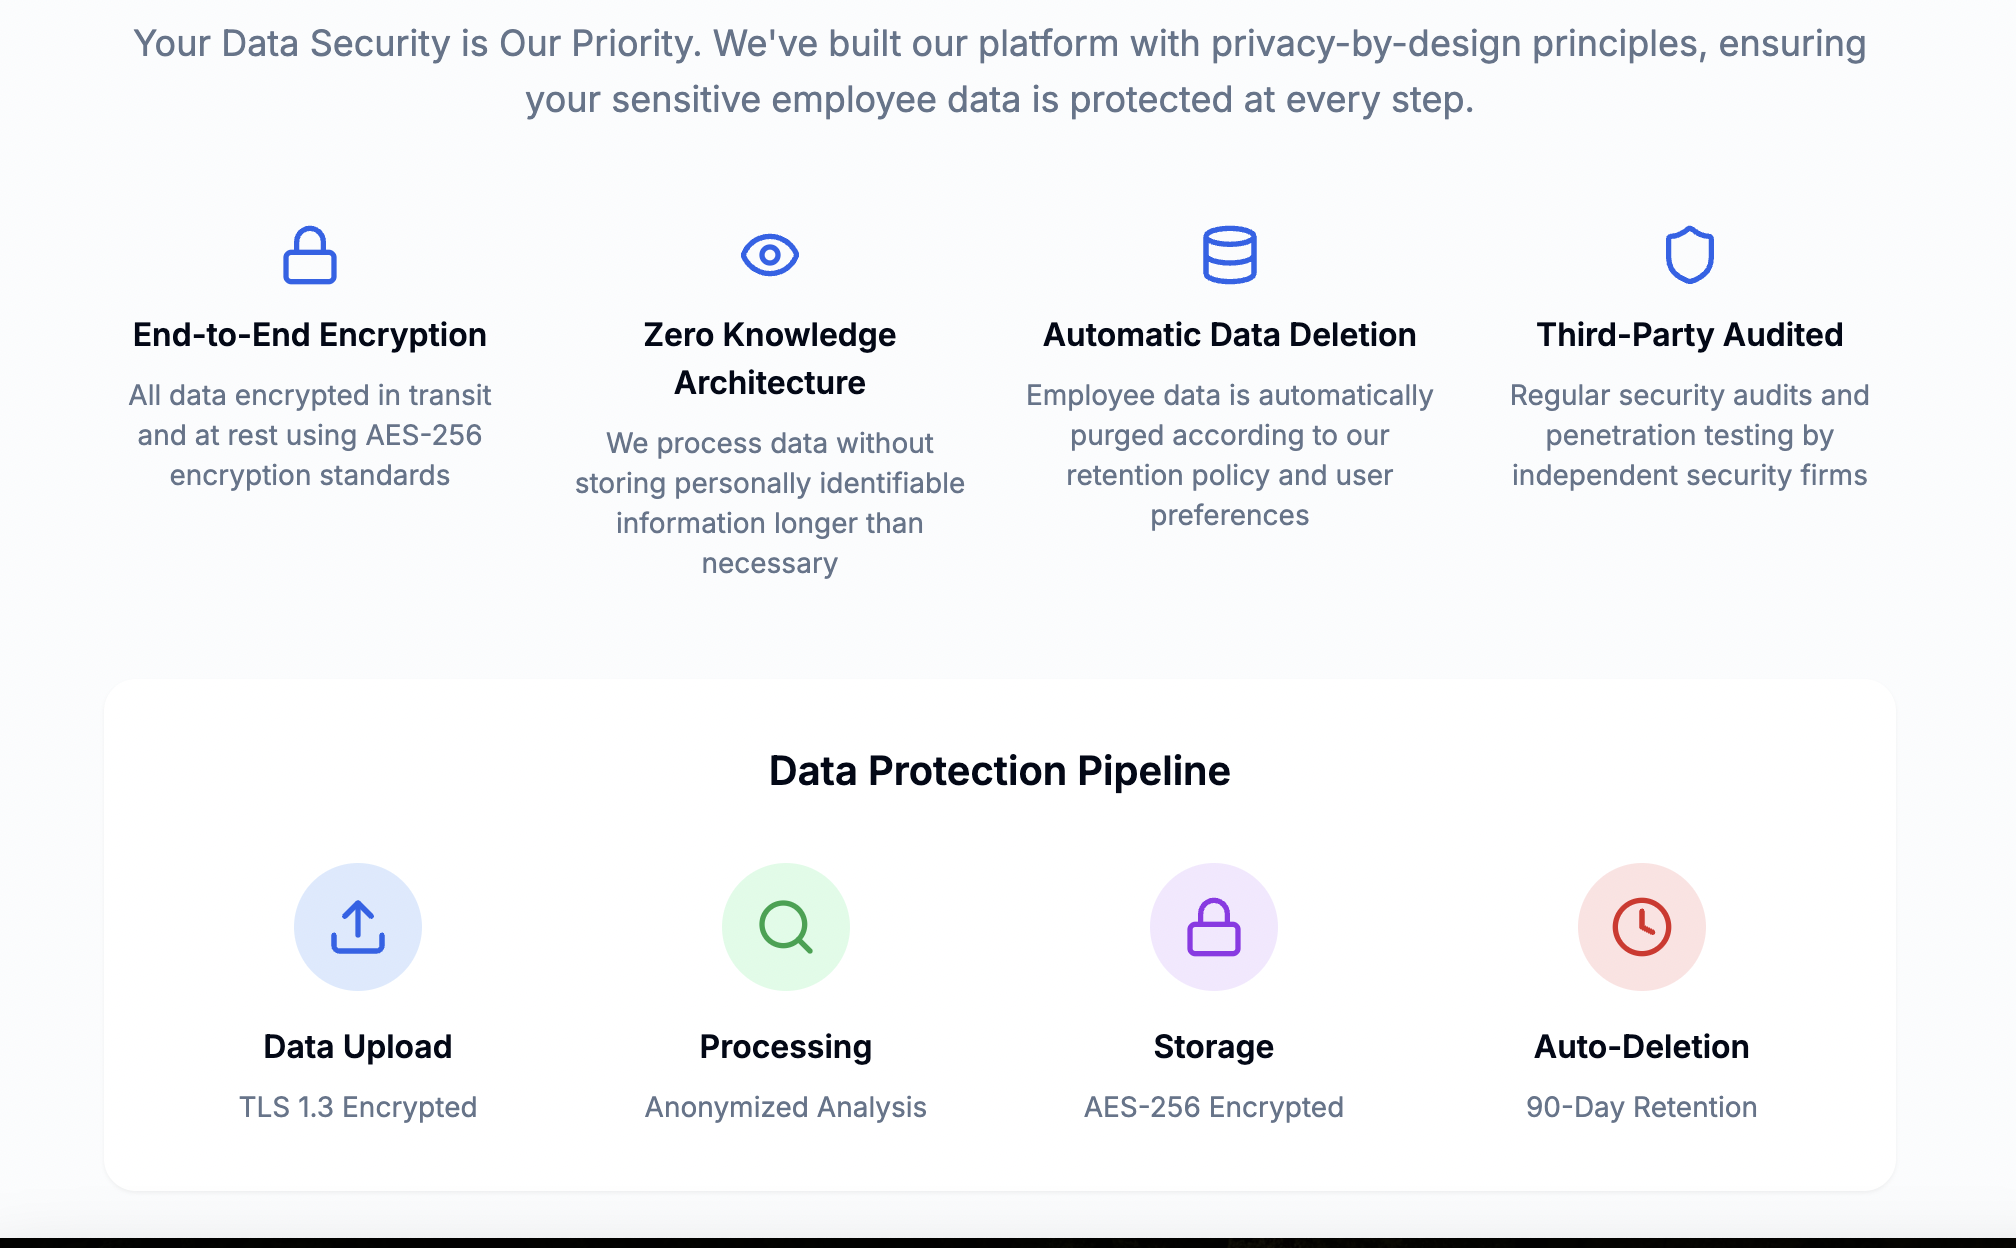Select the End-to-End Encryption heading
This screenshot has width=2016, height=1248.
[310, 335]
